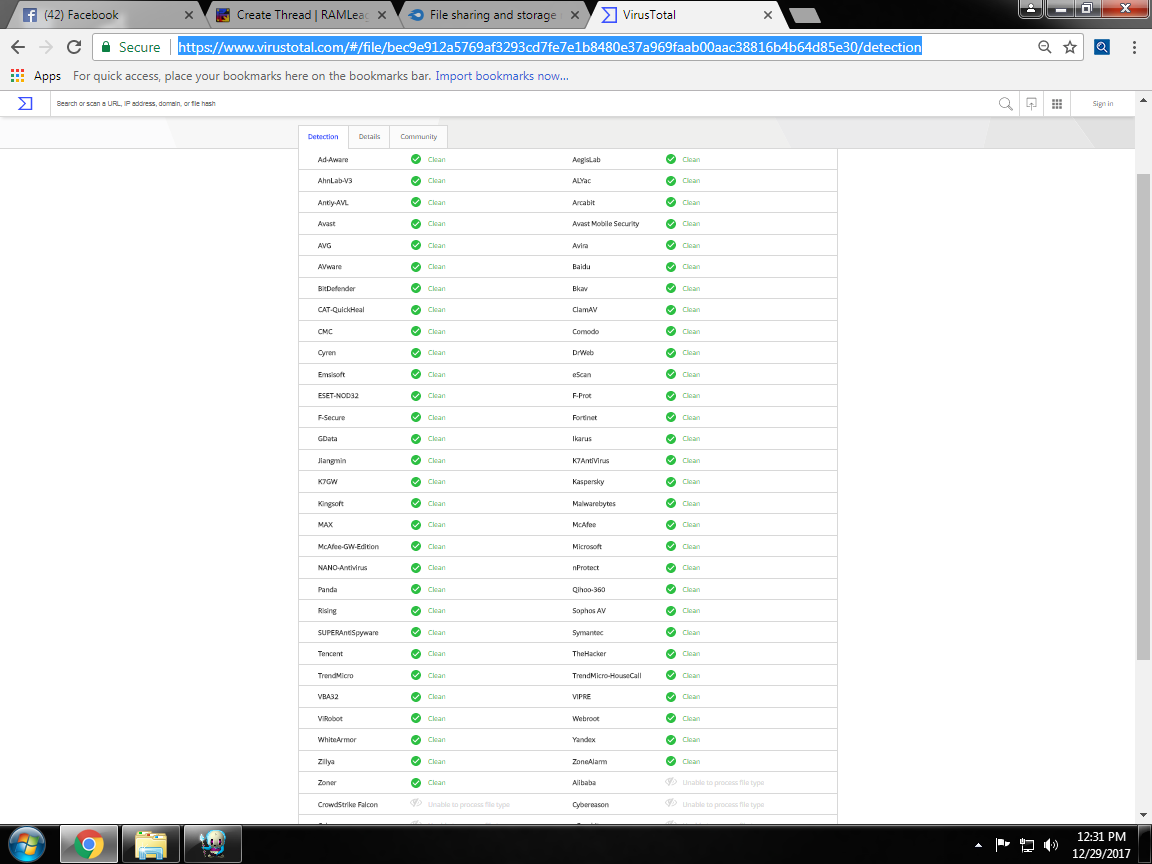Click the green check icon in McAfee row

click(671, 525)
